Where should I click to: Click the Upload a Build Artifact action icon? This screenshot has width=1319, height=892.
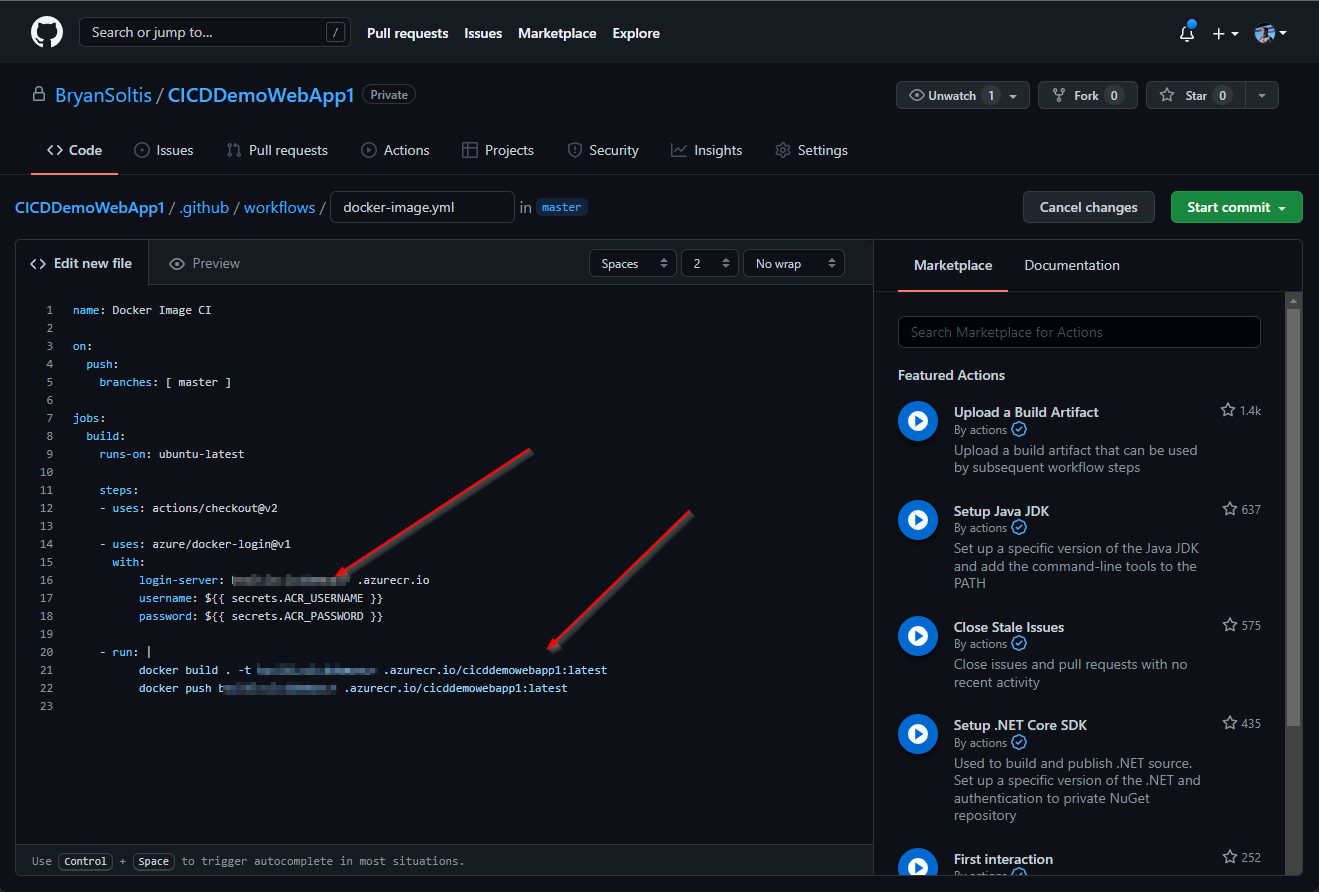click(917, 421)
